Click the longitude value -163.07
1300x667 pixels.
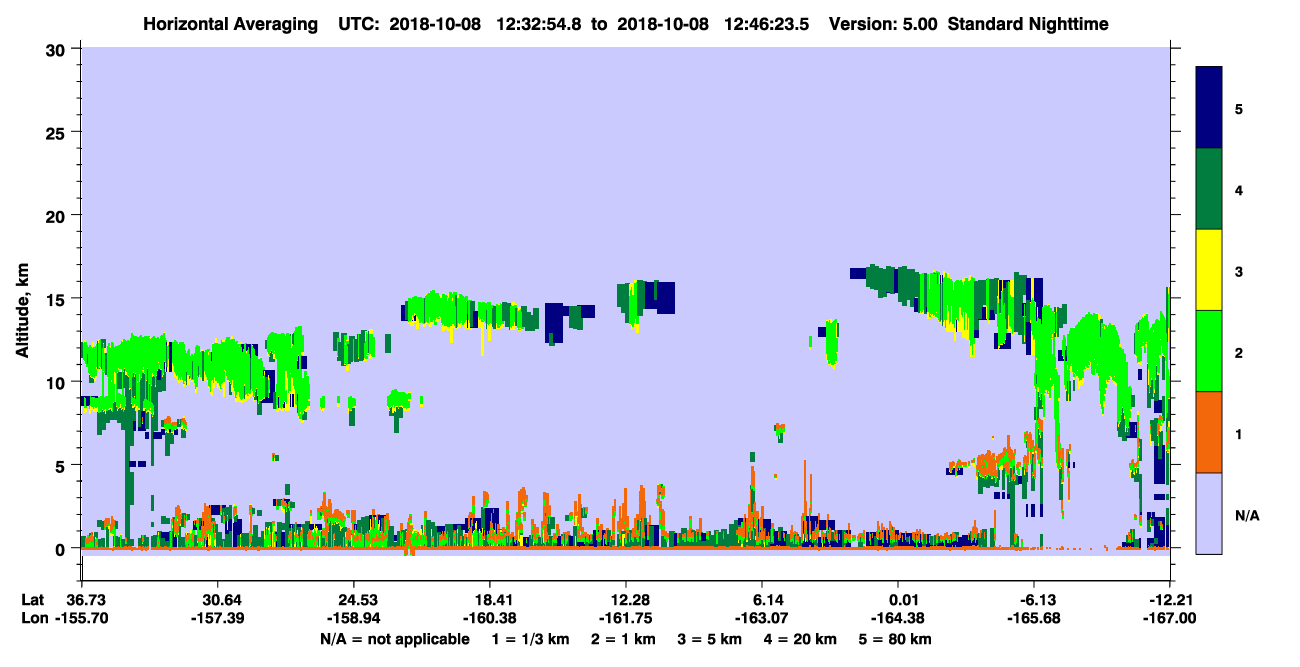click(x=762, y=619)
